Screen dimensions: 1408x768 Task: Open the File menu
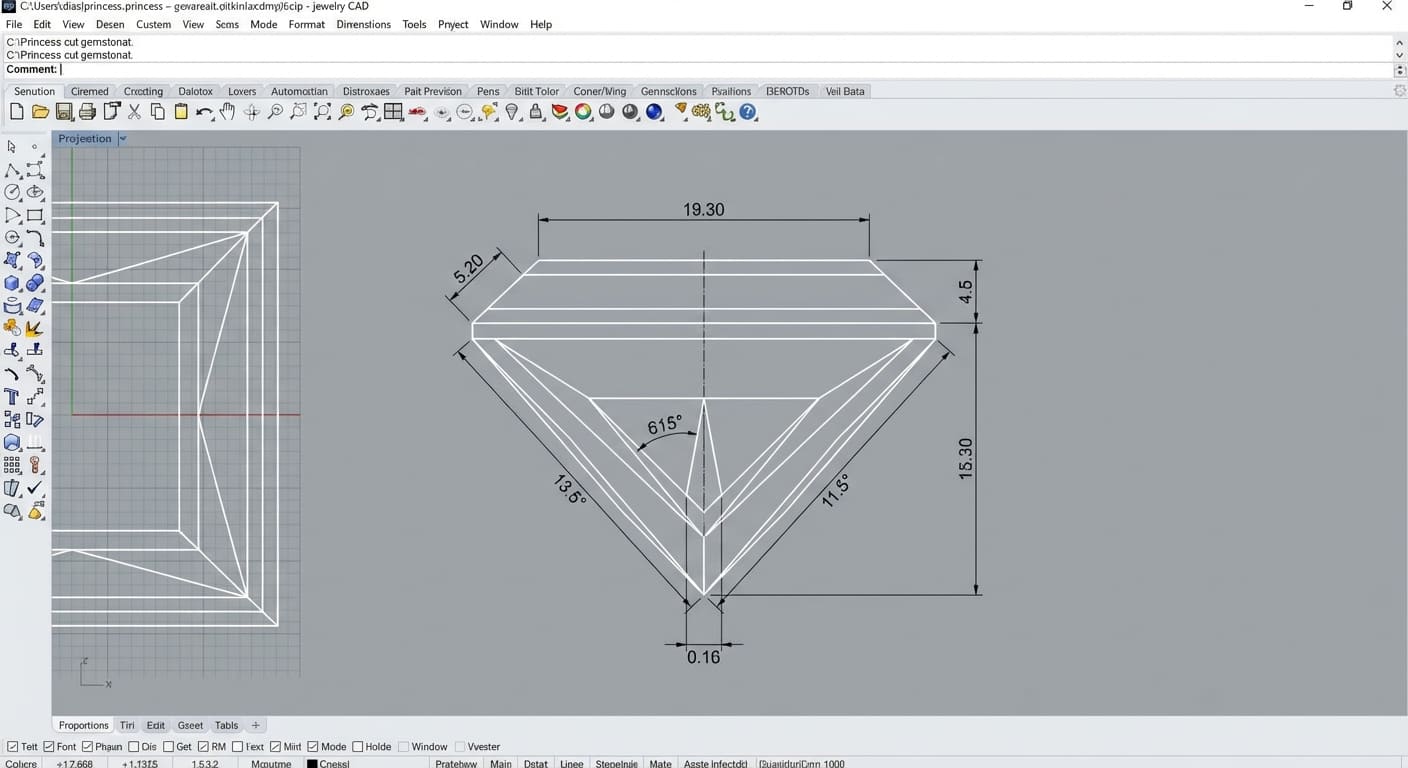coord(14,24)
